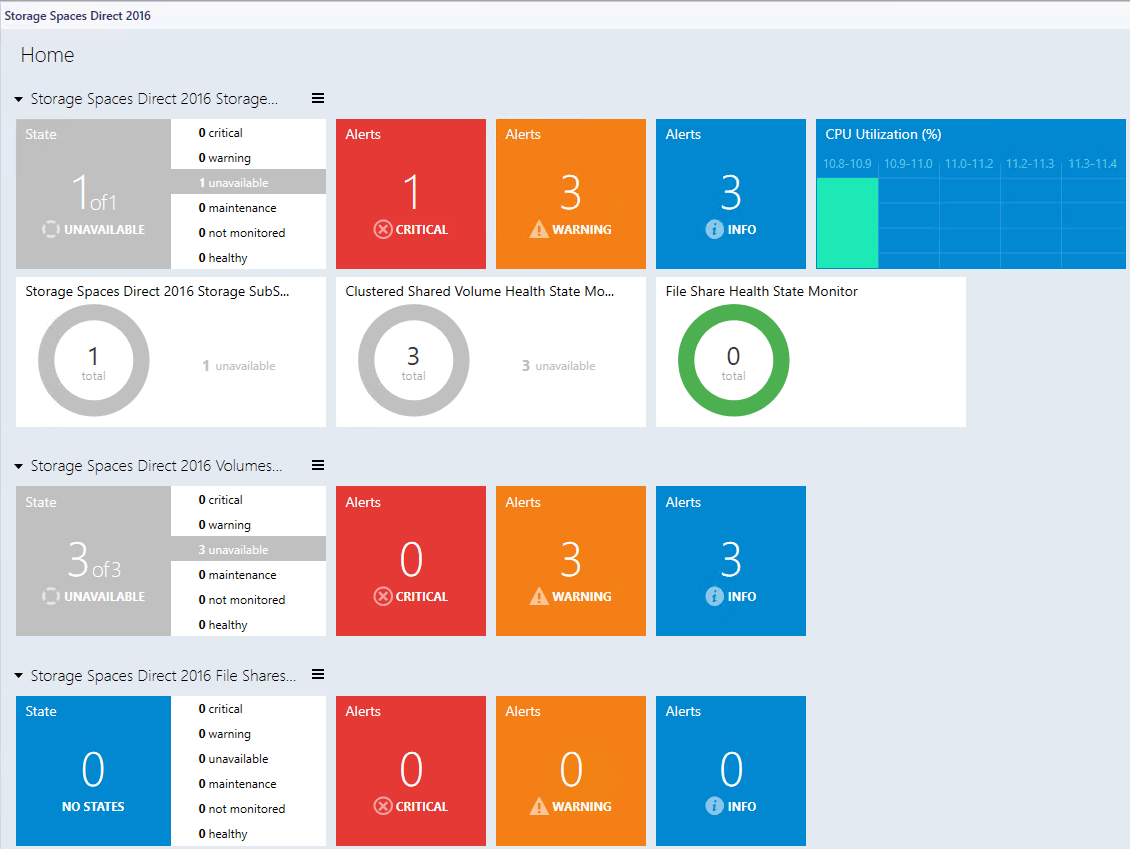Collapse the Storage Spaces Direct 2016 Storage section

pos(17,98)
